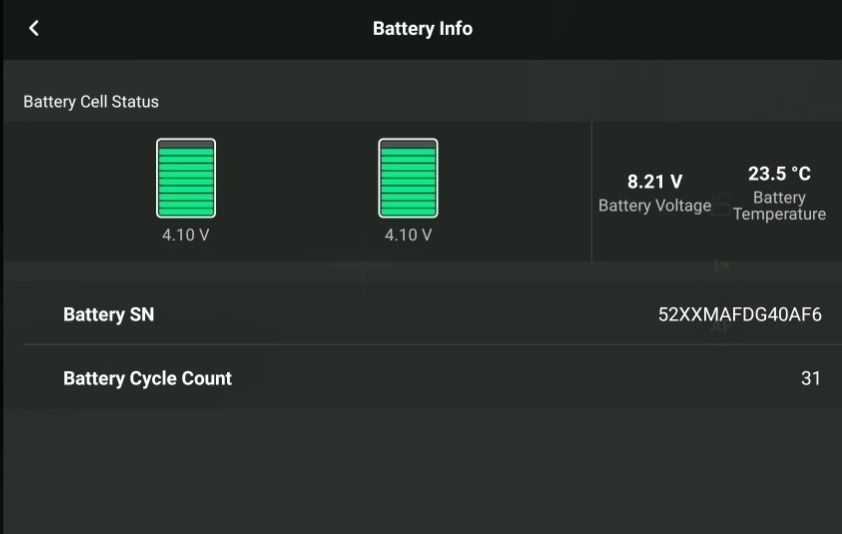Viewport: 842px width, 534px height.
Task: Click the empty top segment of left cell
Action: coord(186,144)
